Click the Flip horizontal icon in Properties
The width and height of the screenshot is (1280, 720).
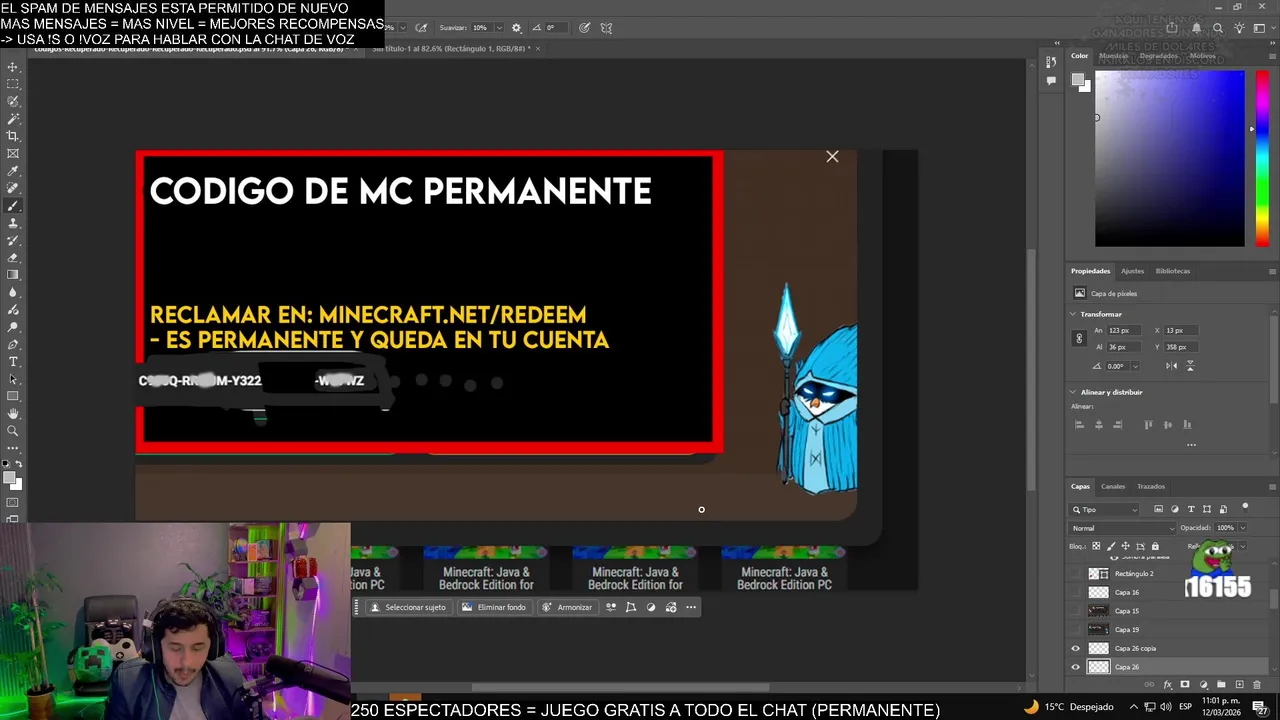pos(1171,366)
